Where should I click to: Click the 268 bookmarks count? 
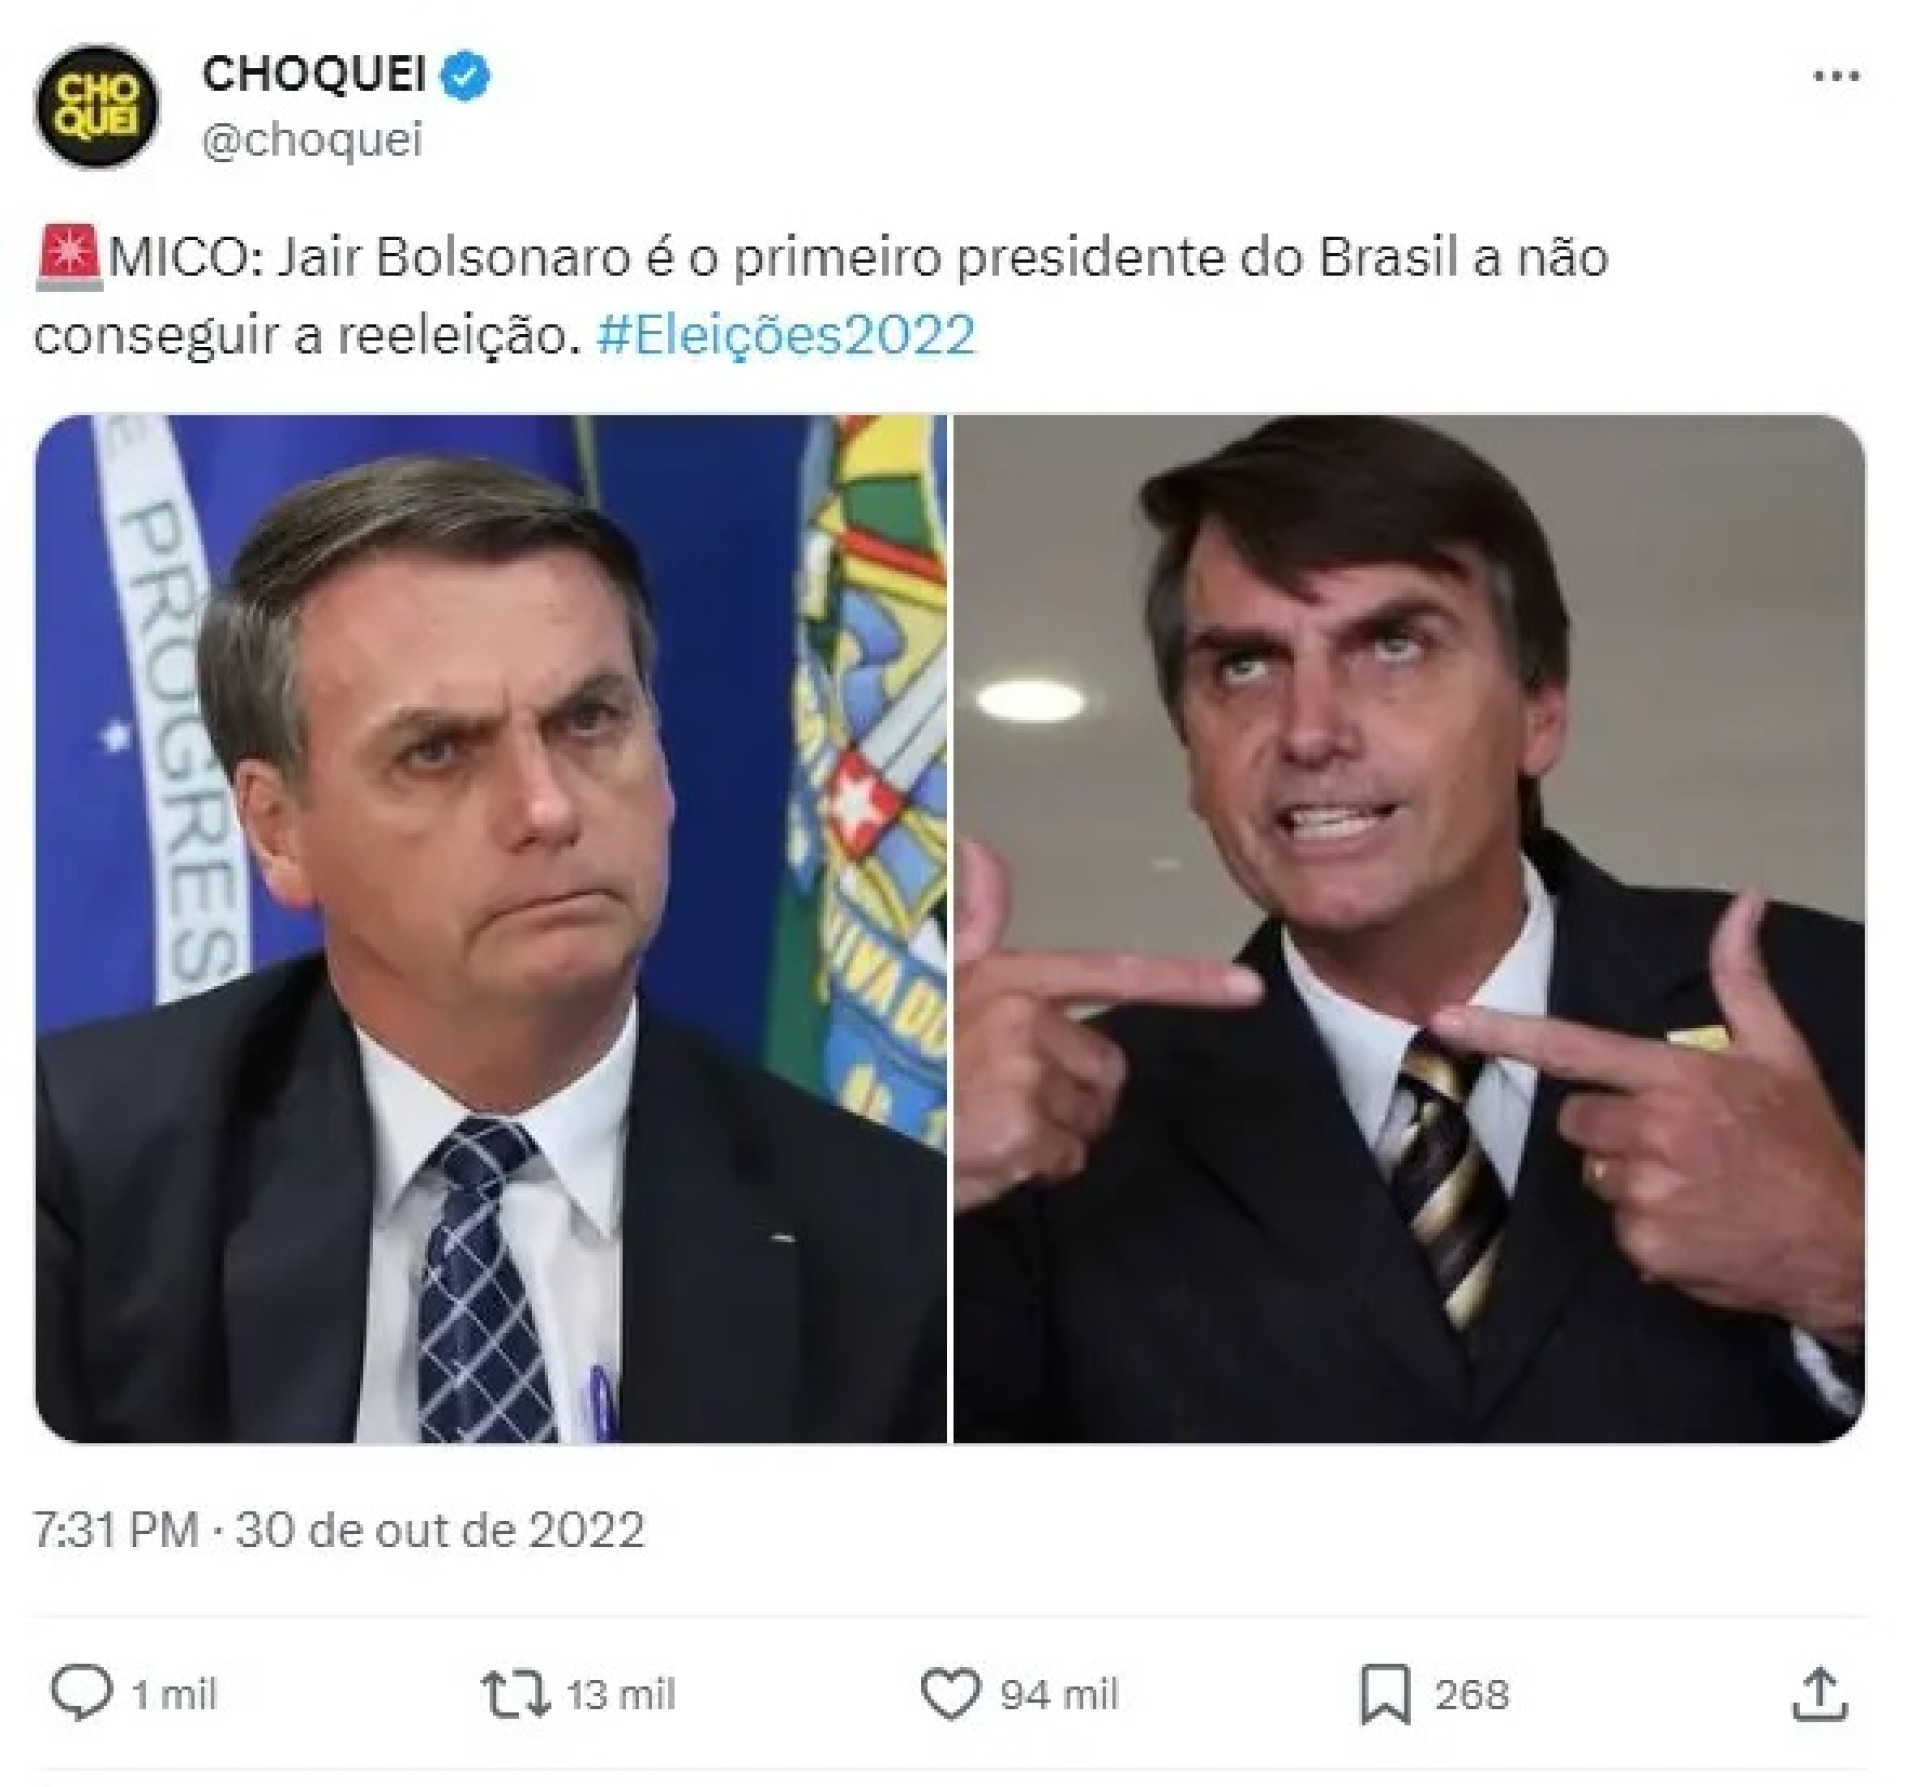pyautogui.click(x=1471, y=1695)
